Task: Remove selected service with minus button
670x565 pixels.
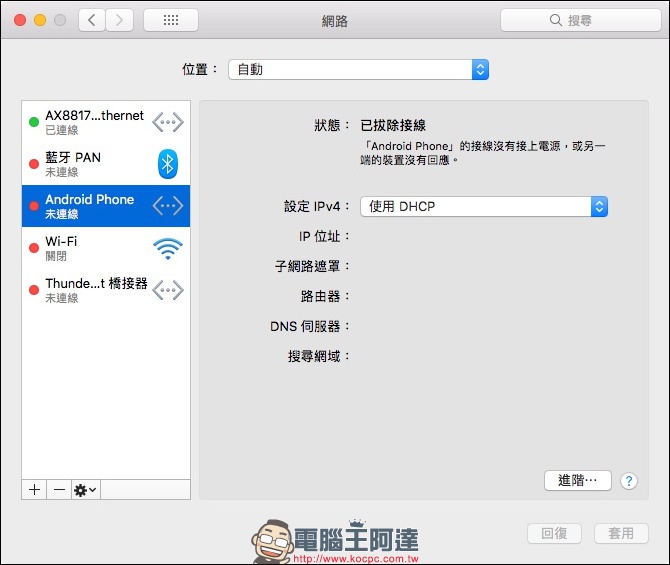Action: pos(59,489)
